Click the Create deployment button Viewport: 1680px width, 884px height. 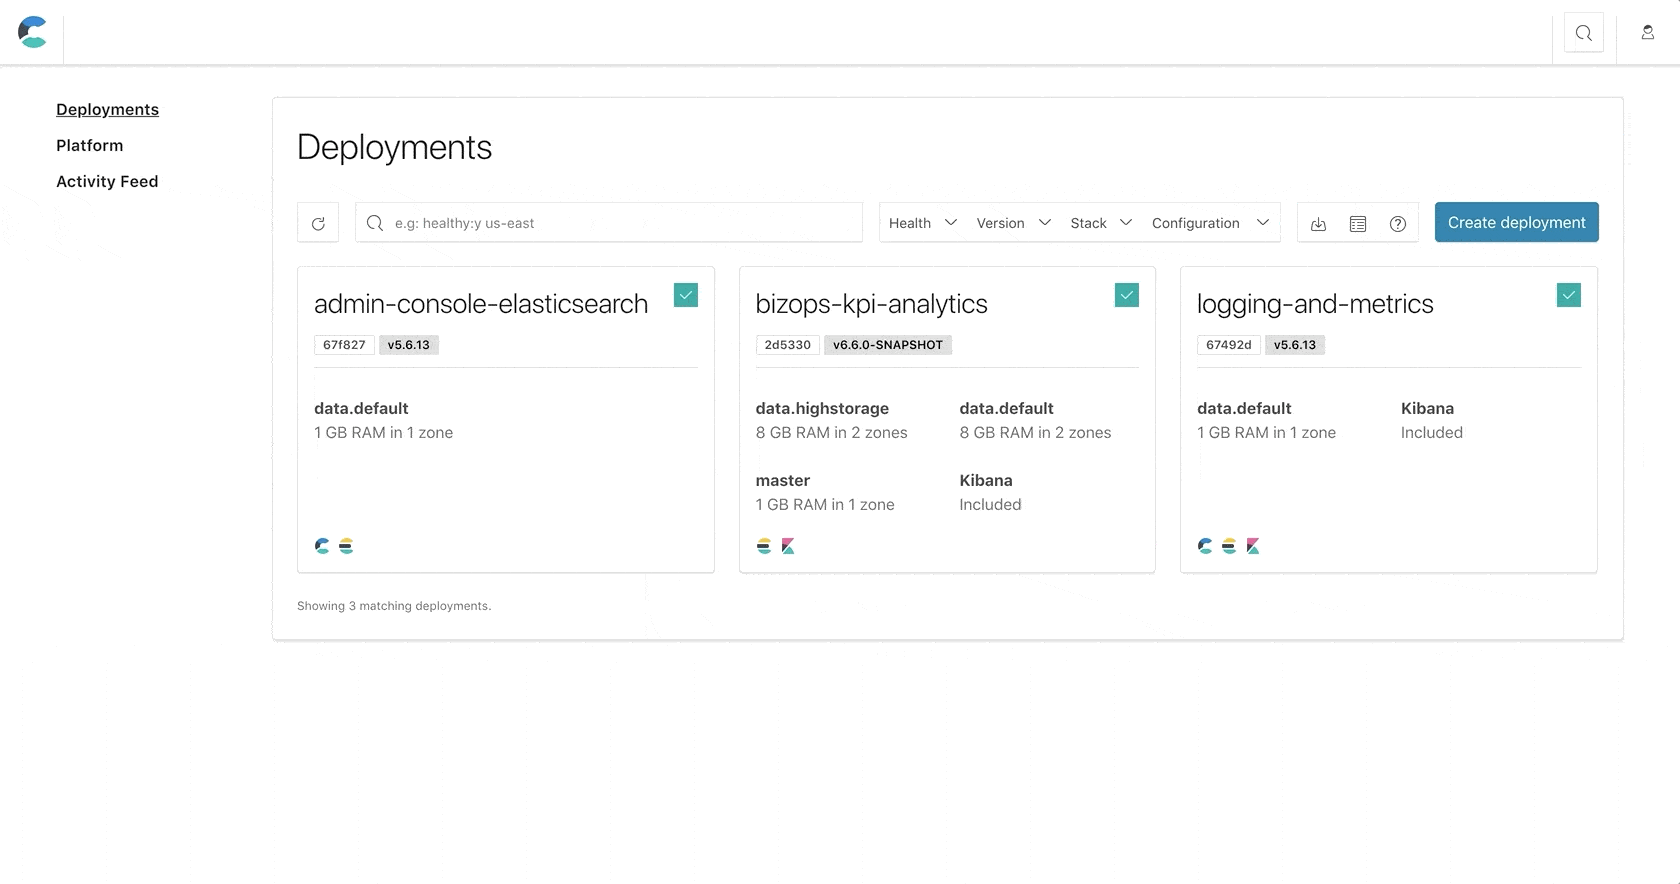click(1516, 222)
